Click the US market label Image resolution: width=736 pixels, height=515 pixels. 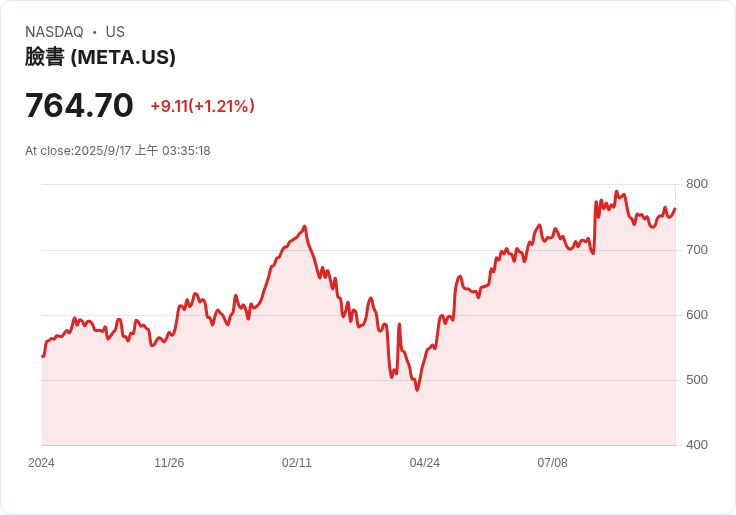tap(115, 32)
